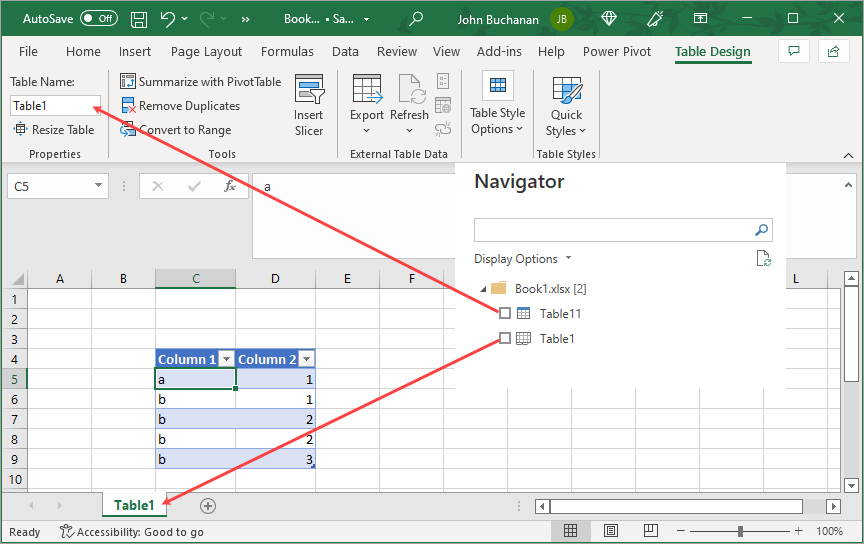Viewport: 864px width, 544px height.
Task: Open the Review tab
Action: [x=397, y=51]
